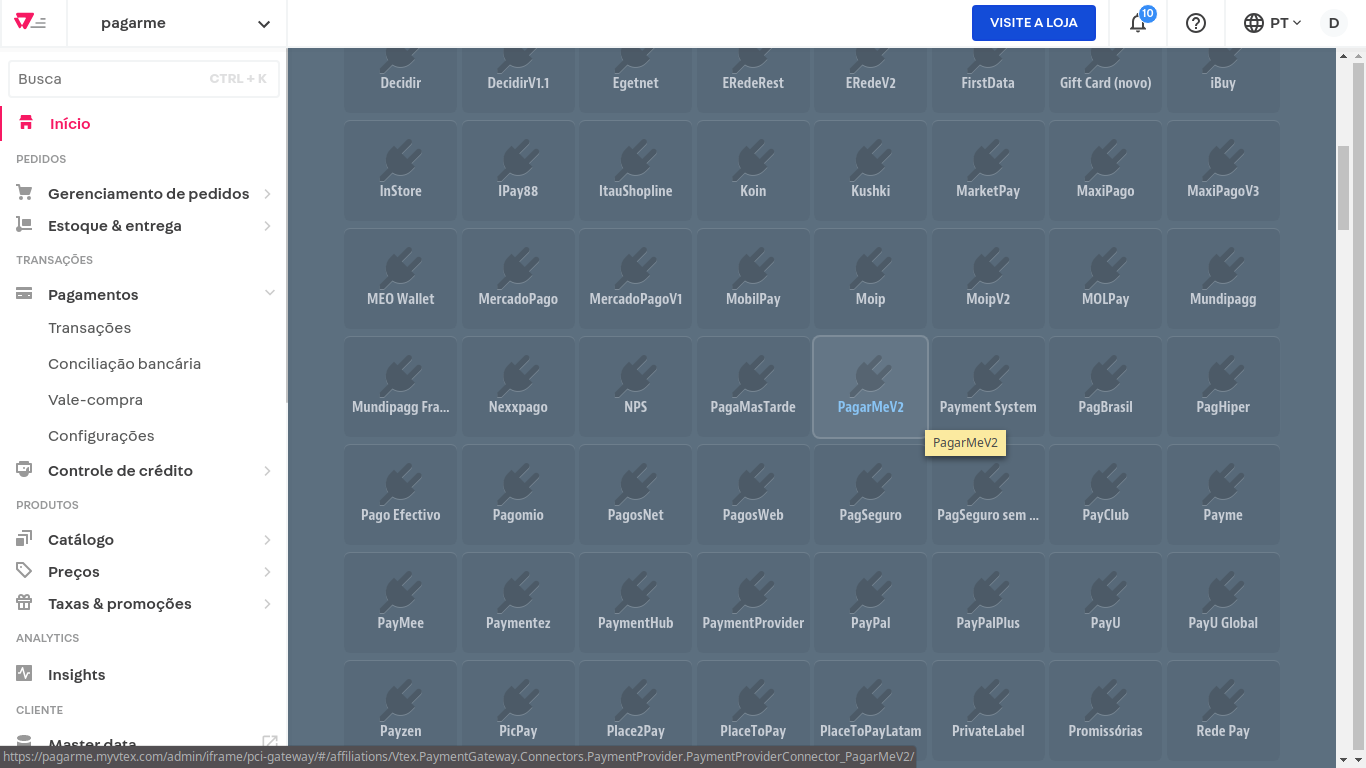Collapse the Pagamentos menu section
Image resolution: width=1366 pixels, height=768 pixels.
pyautogui.click(x=268, y=293)
